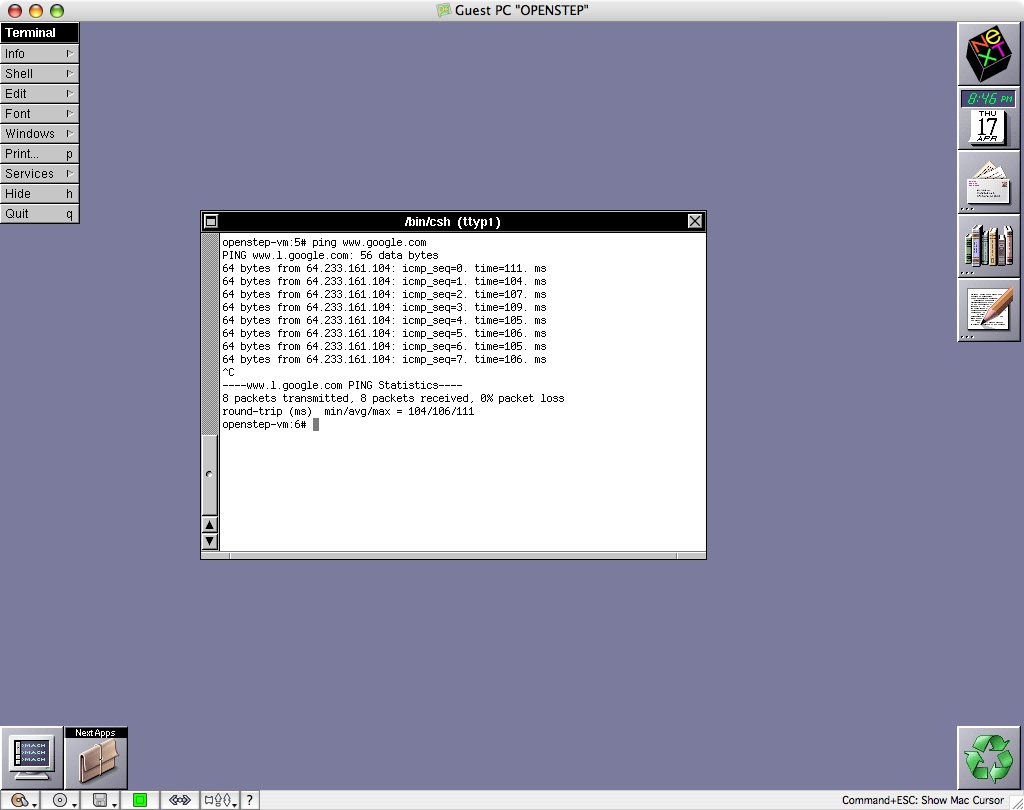Select the floppy disk icon in Guest PC toolbar
1024x810 pixels.
click(x=99, y=799)
